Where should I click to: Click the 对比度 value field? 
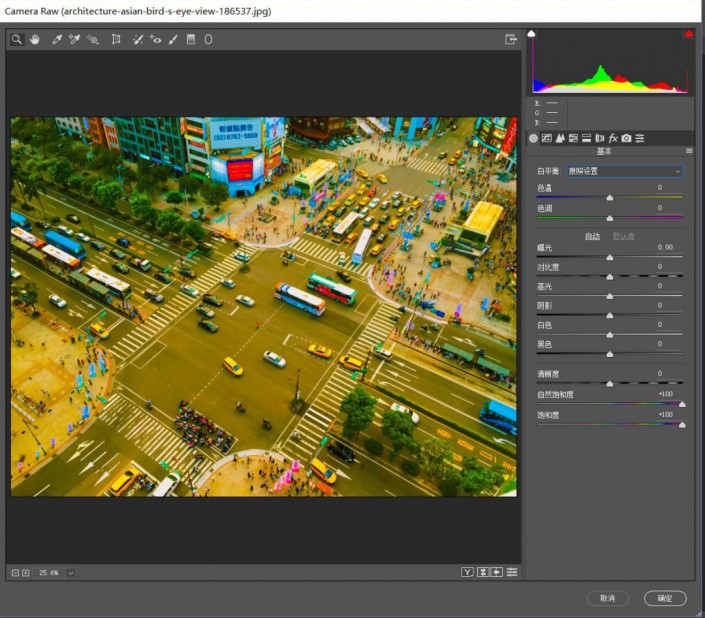[x=660, y=267]
